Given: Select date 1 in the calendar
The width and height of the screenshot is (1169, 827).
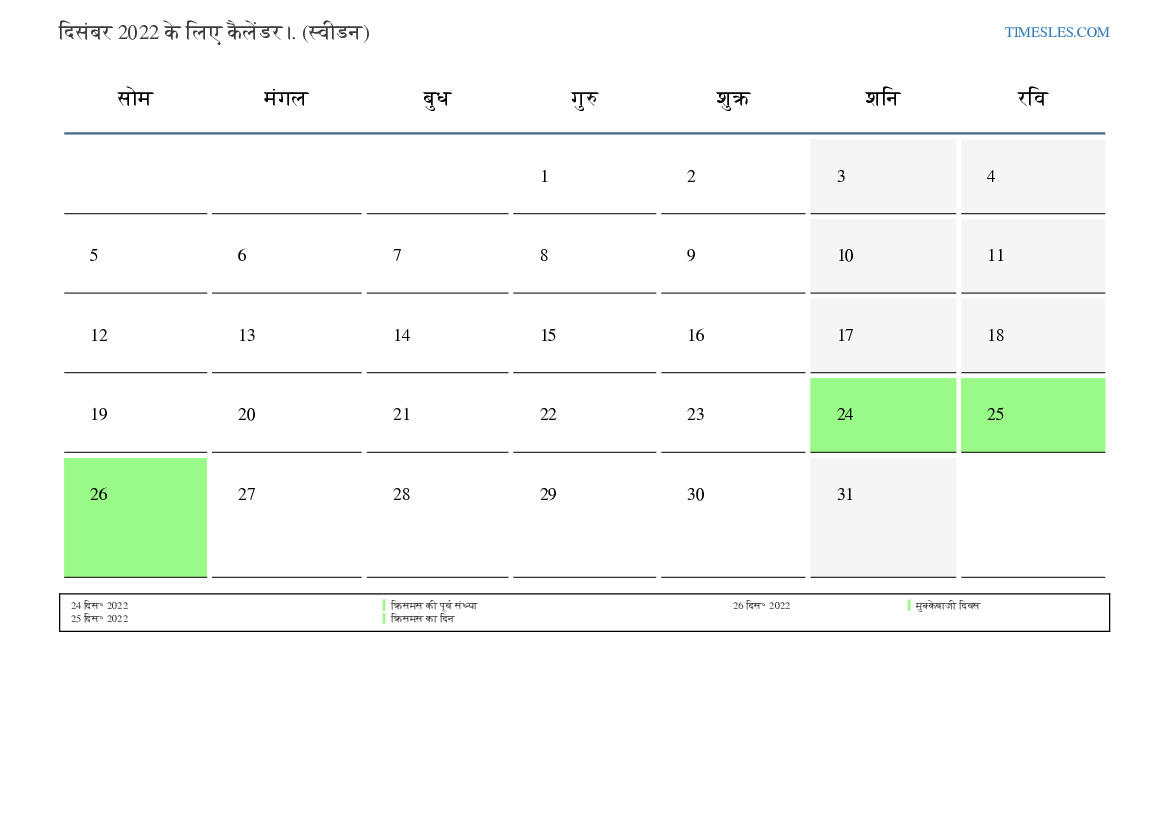Looking at the screenshot, I should tap(544, 177).
